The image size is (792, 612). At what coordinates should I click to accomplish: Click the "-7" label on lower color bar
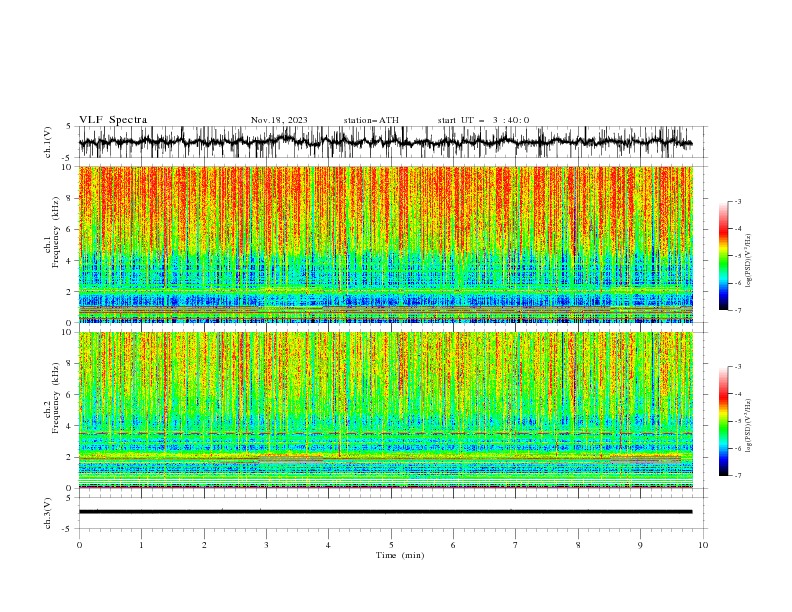tap(737, 475)
